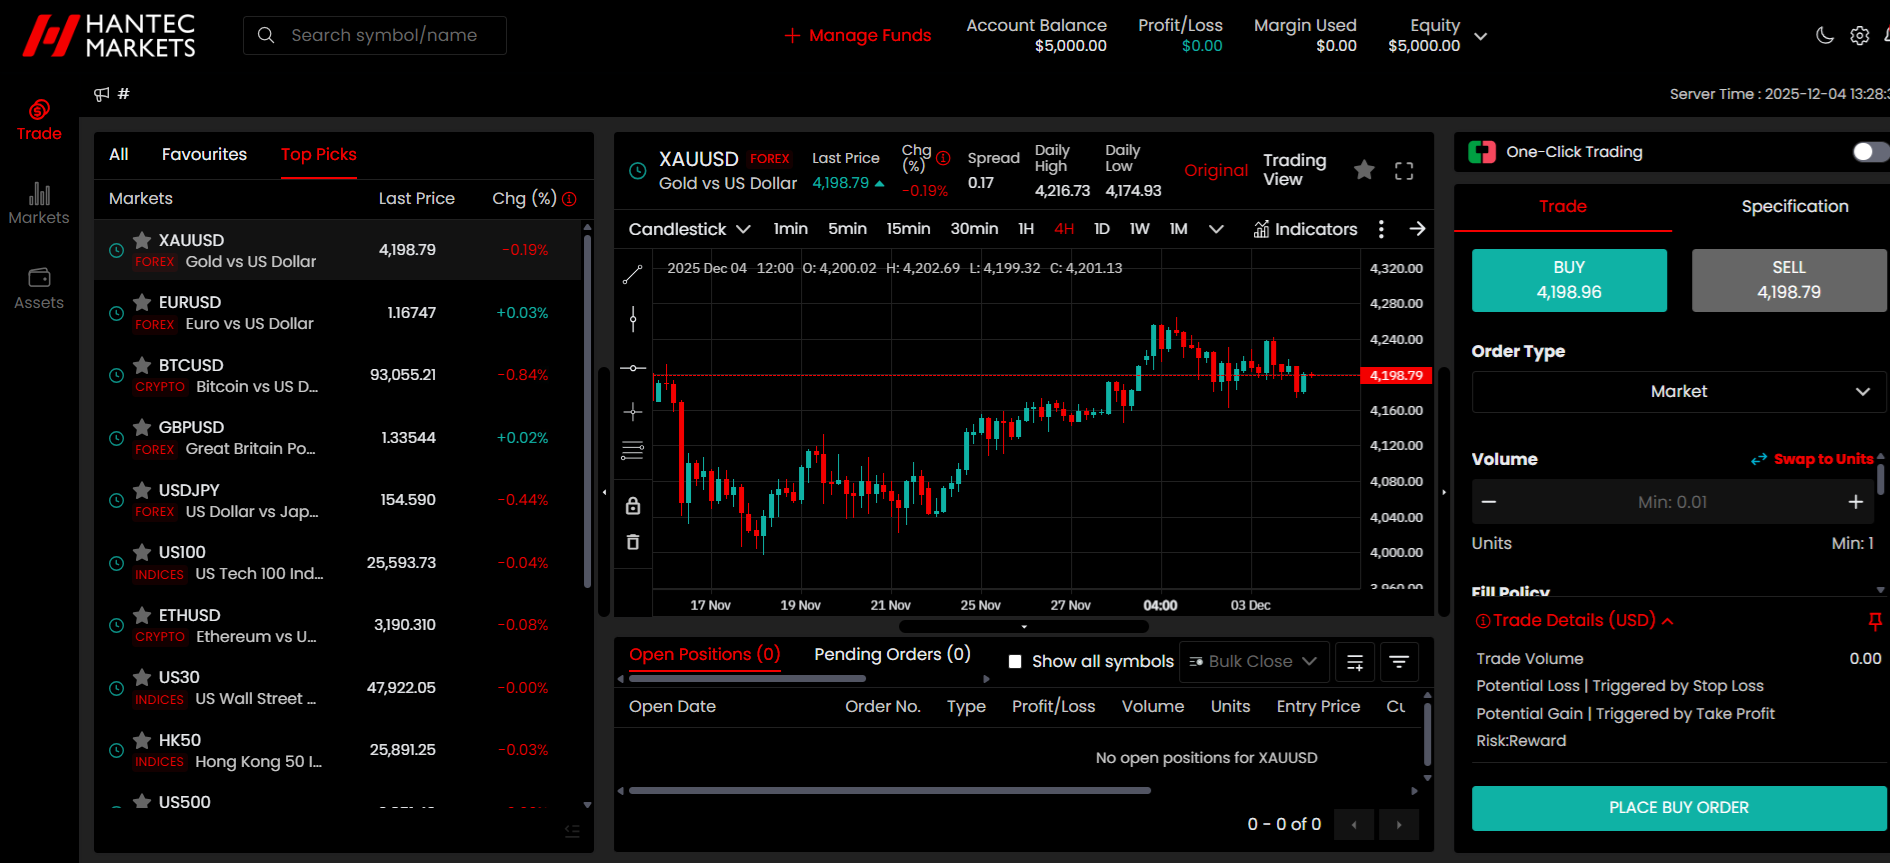Image resolution: width=1890 pixels, height=863 pixels.
Task: Select the parallel lines drawing tool
Action: click(x=632, y=451)
